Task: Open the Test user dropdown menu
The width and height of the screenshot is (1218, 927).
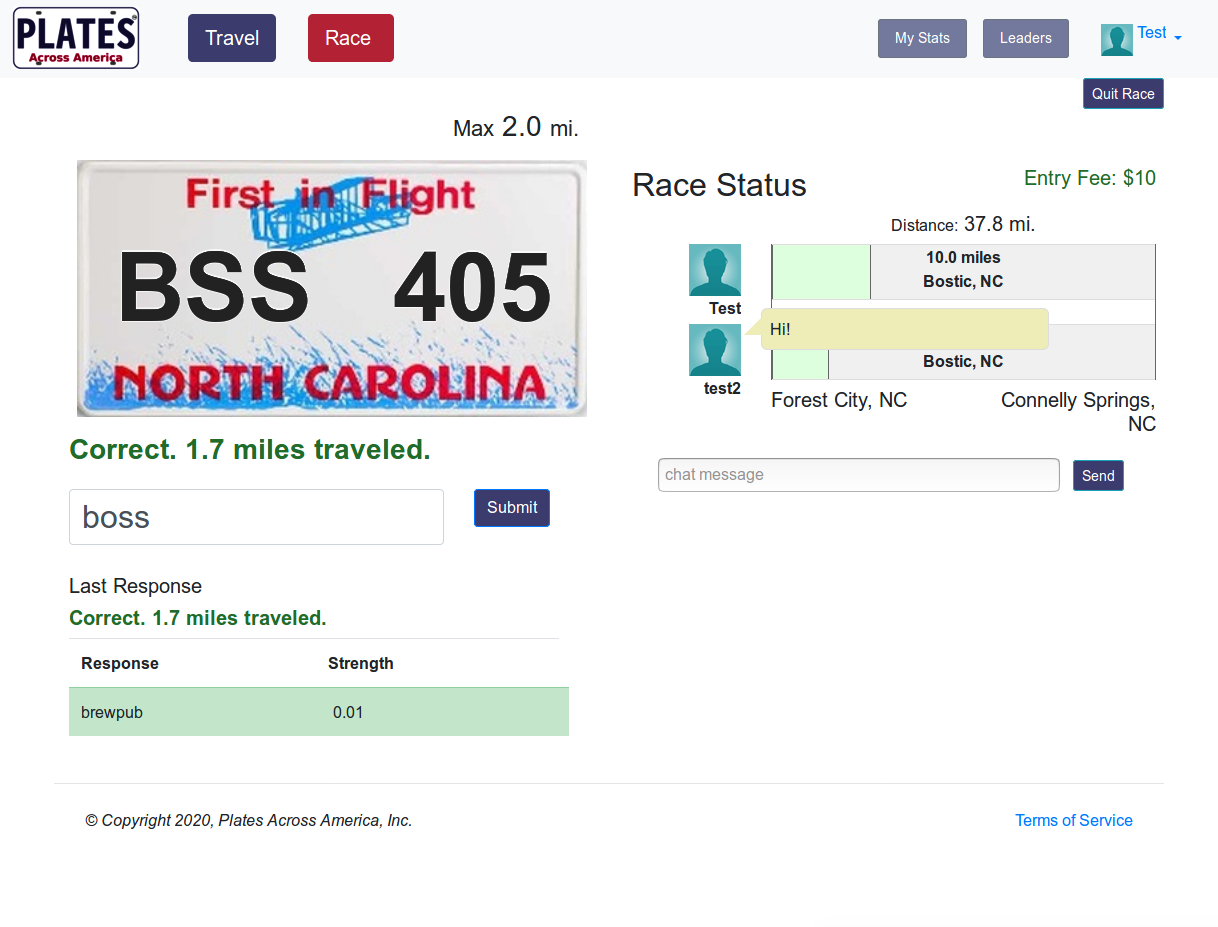Action: click(1159, 34)
